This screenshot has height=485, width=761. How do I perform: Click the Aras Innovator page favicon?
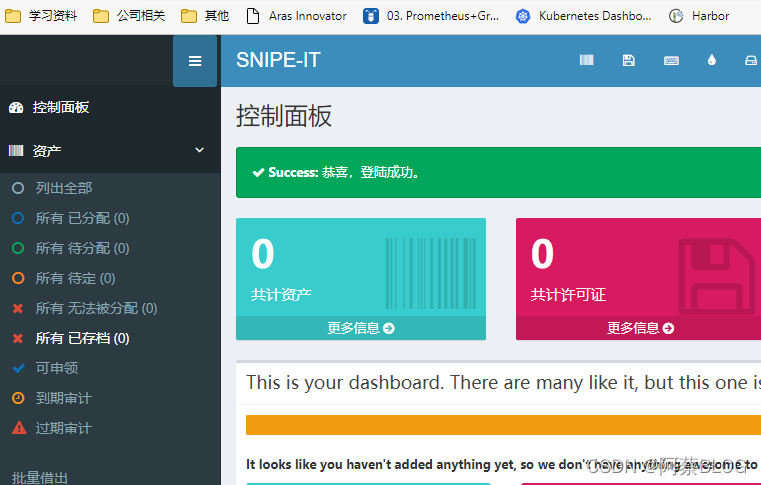pyautogui.click(x=253, y=16)
